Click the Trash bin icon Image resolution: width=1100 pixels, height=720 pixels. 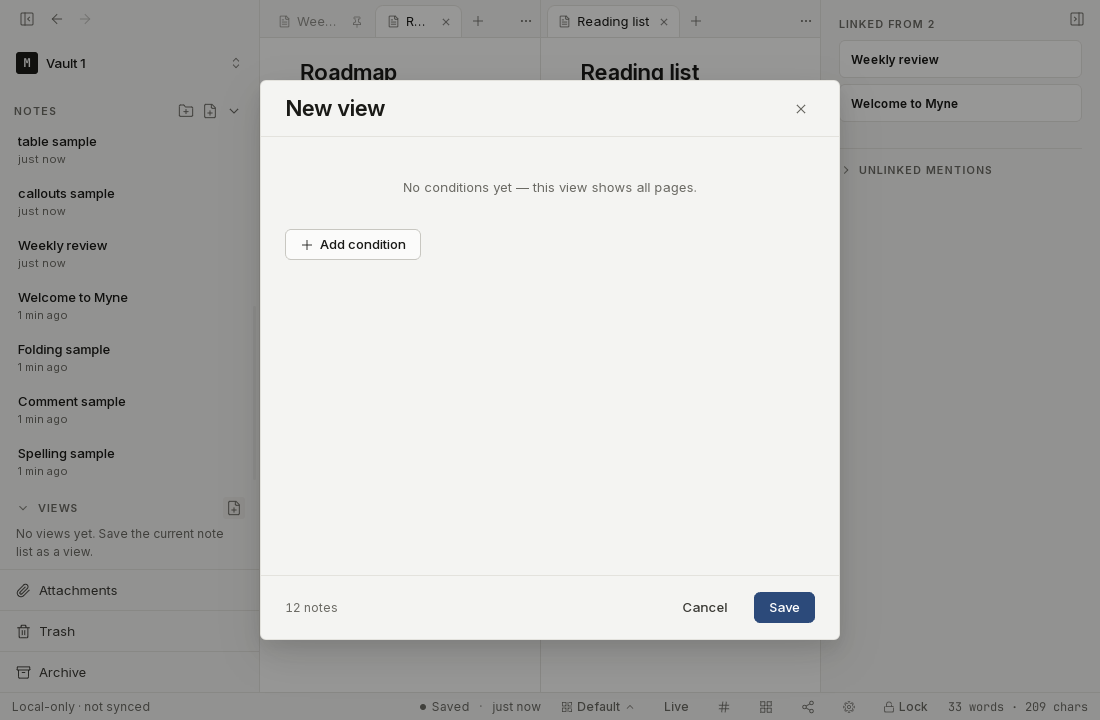click(23, 632)
